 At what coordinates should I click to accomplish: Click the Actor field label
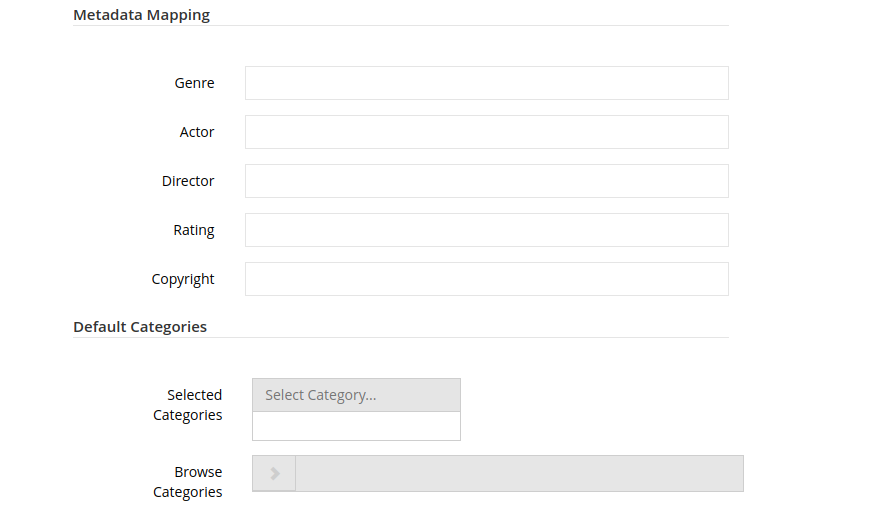pos(197,132)
